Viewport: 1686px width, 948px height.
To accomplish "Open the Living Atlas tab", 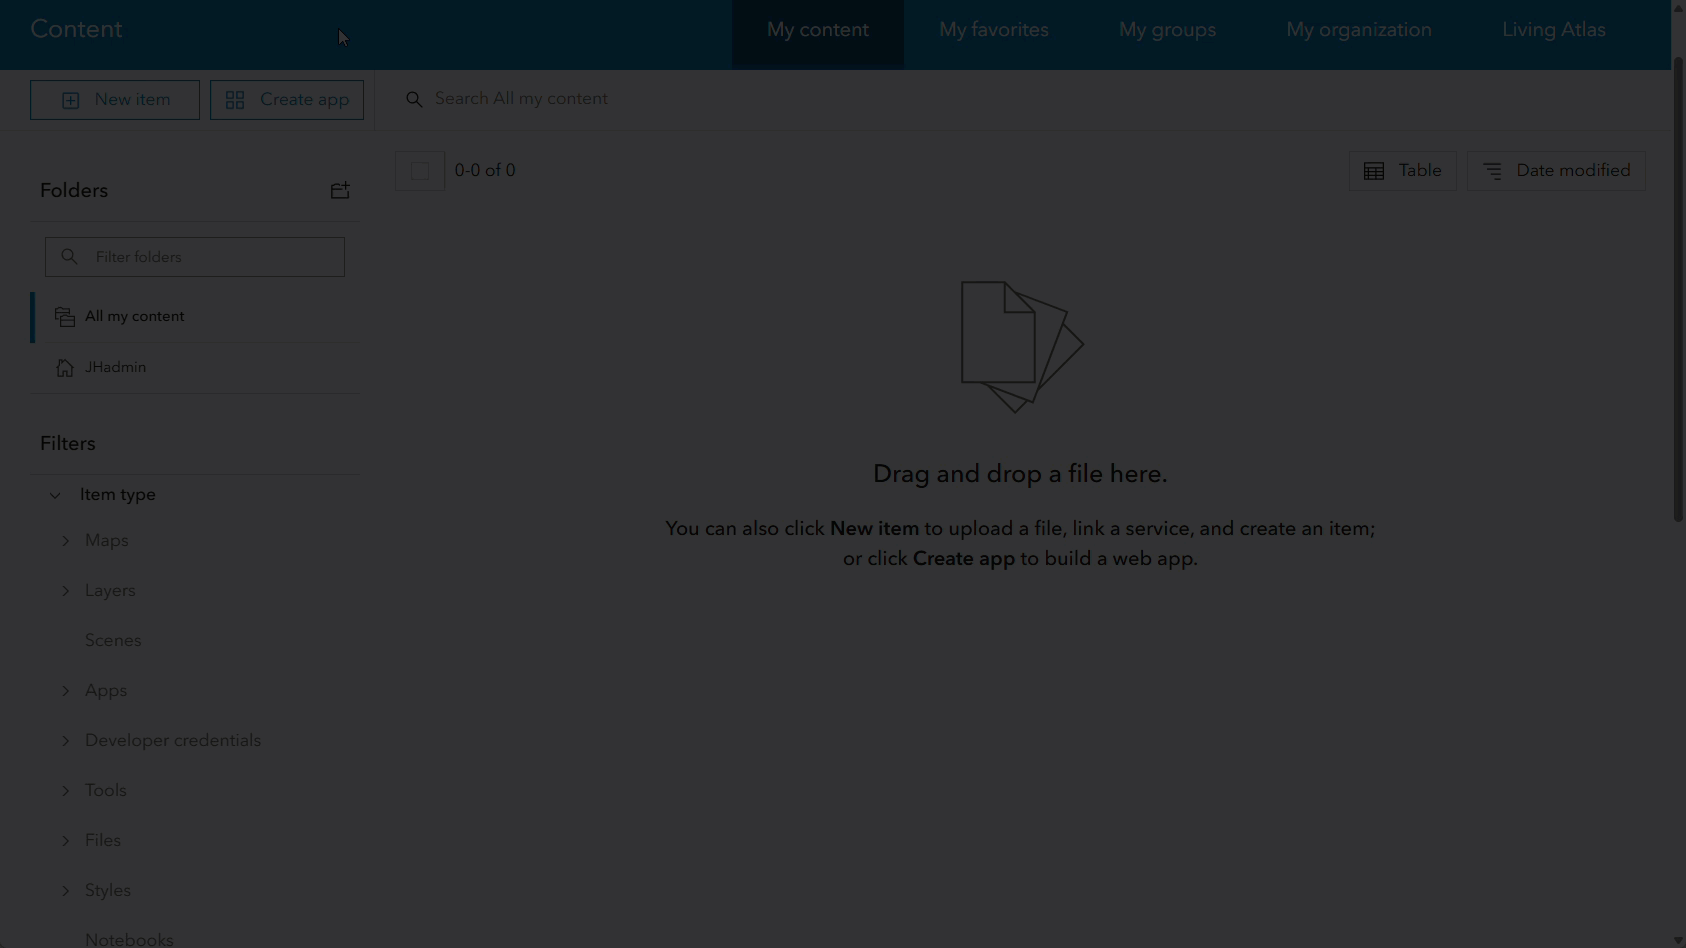I will click(1554, 30).
